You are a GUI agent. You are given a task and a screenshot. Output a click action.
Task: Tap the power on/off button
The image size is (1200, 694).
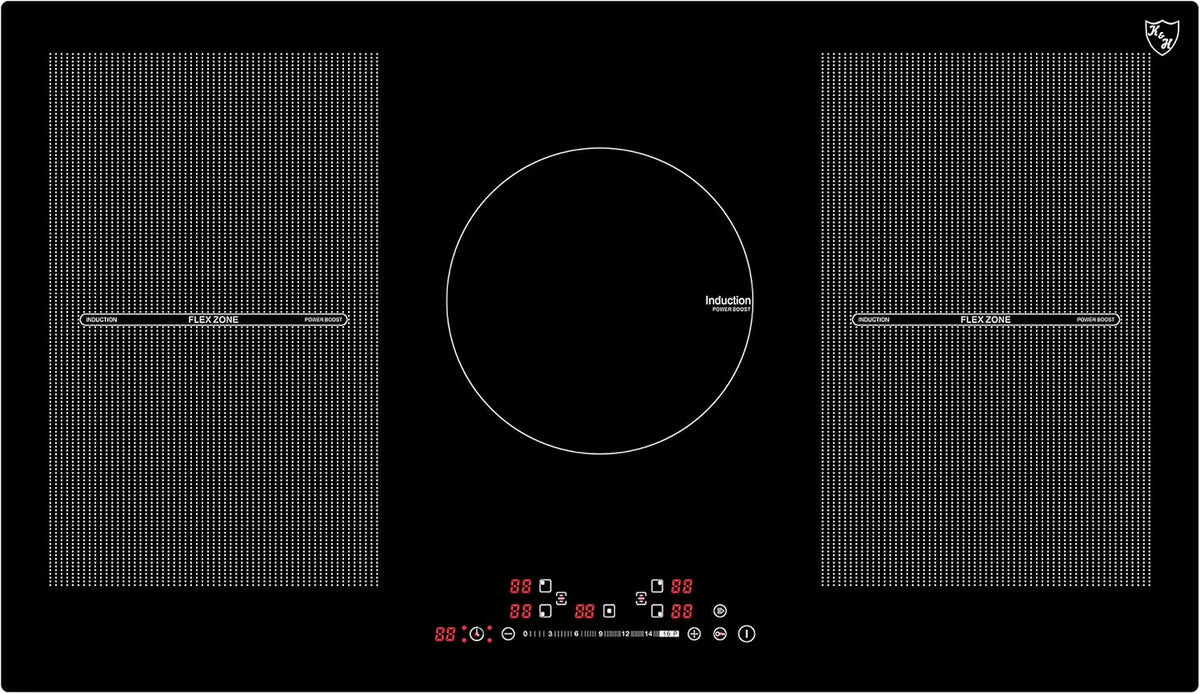point(747,634)
